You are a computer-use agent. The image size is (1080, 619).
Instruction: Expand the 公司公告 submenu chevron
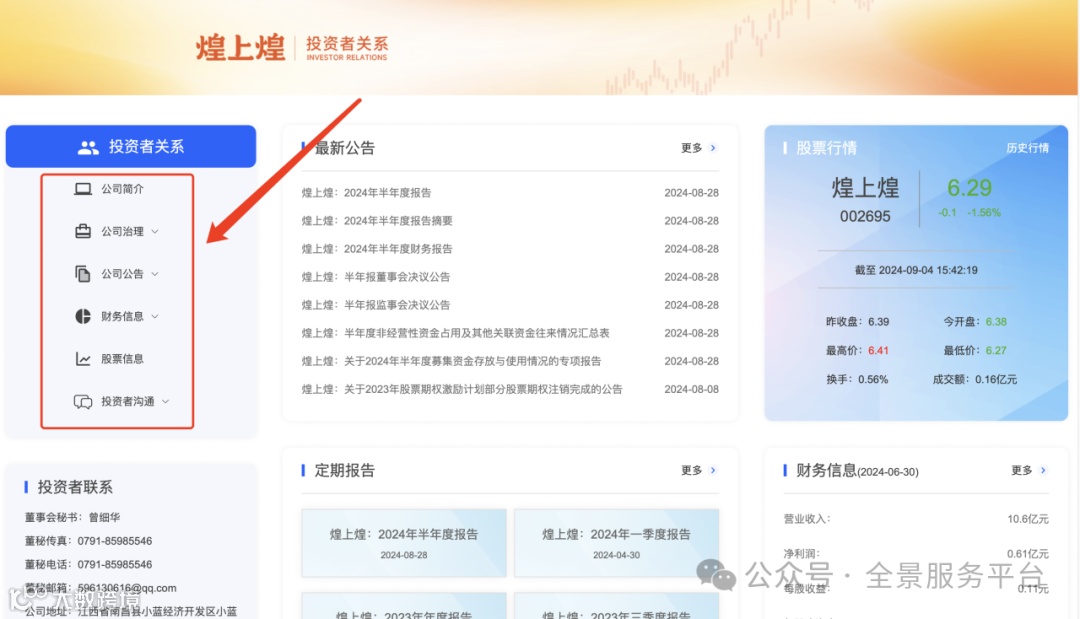point(155,274)
